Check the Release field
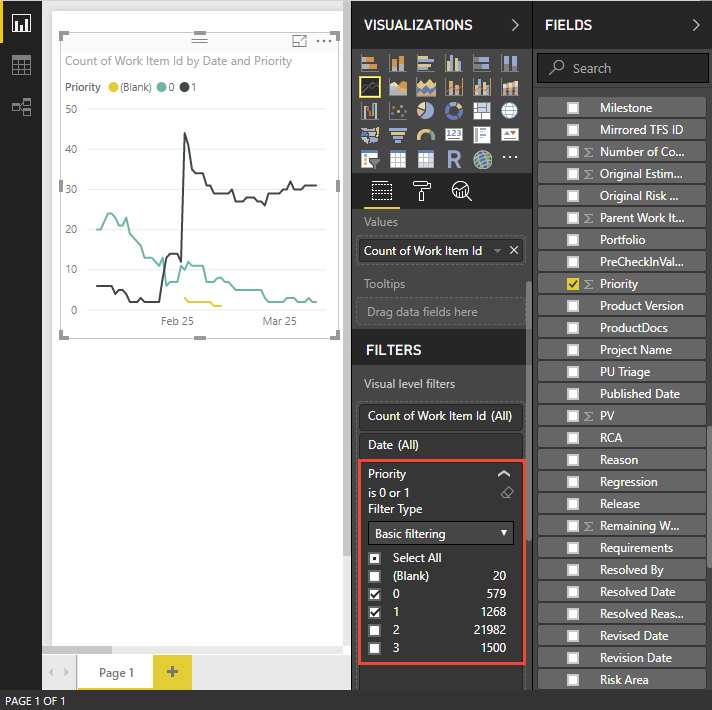The image size is (712, 710). coord(573,504)
